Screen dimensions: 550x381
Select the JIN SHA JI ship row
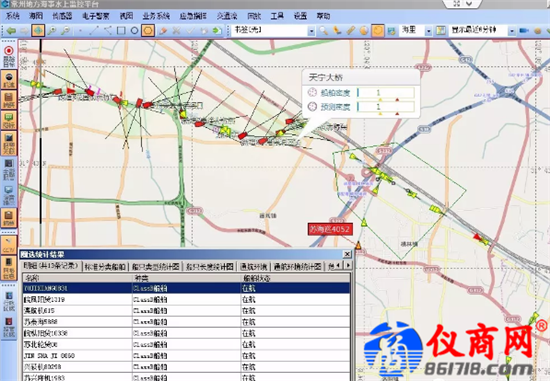click(187, 355)
